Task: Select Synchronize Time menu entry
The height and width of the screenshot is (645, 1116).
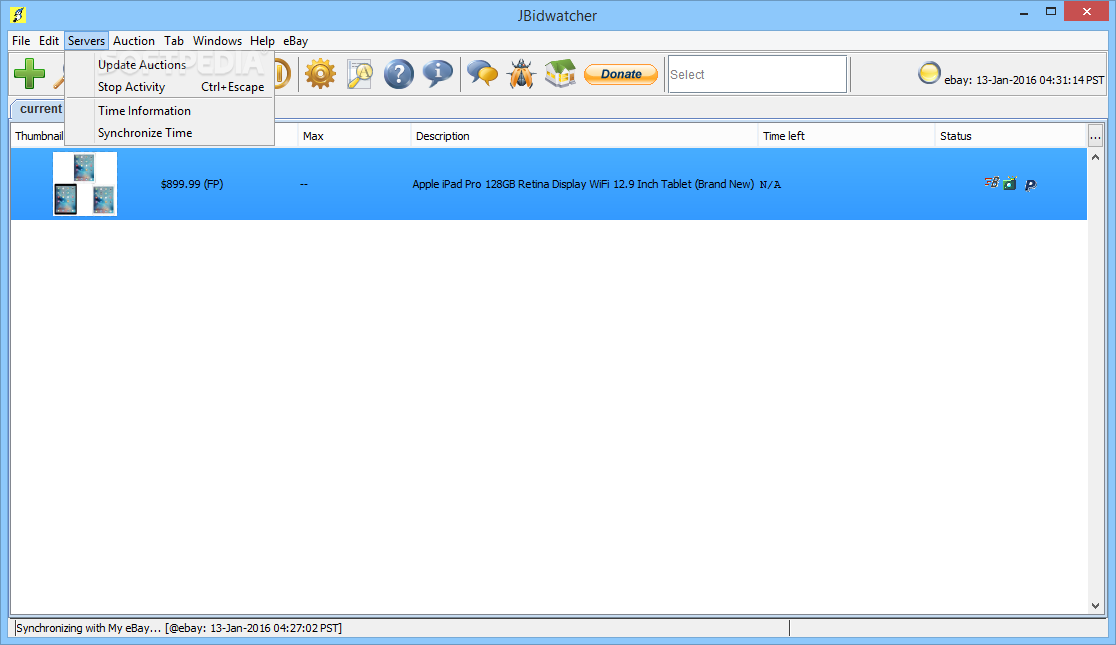Action: point(169,132)
